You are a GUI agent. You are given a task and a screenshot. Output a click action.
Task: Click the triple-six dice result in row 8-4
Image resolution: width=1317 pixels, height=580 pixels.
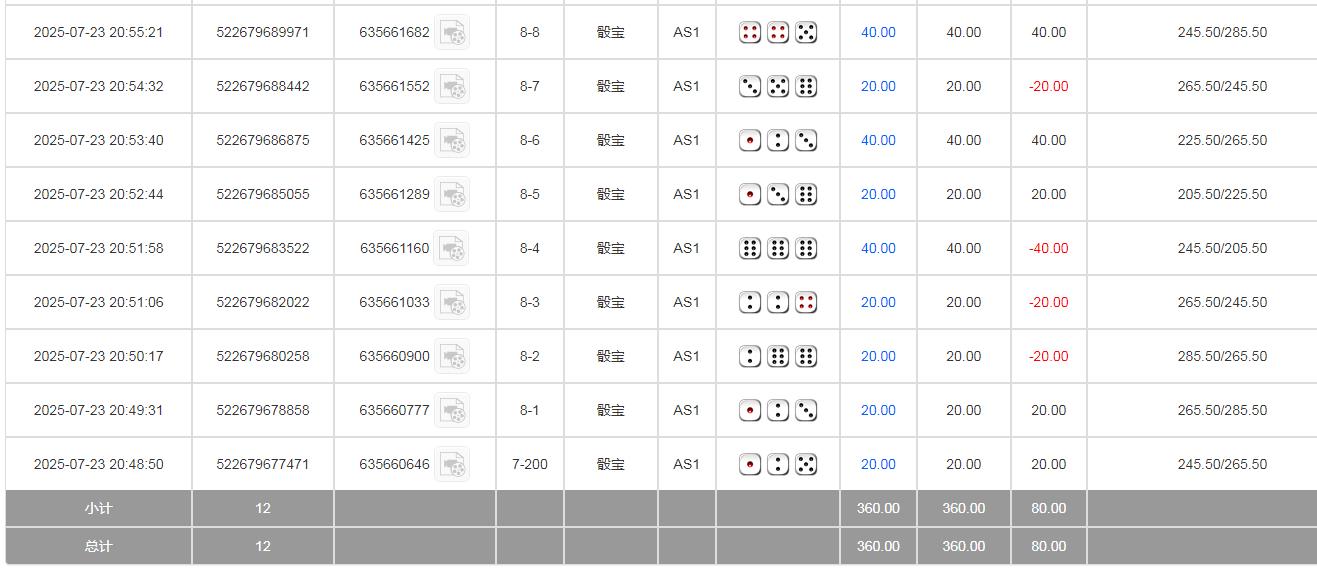click(x=778, y=249)
